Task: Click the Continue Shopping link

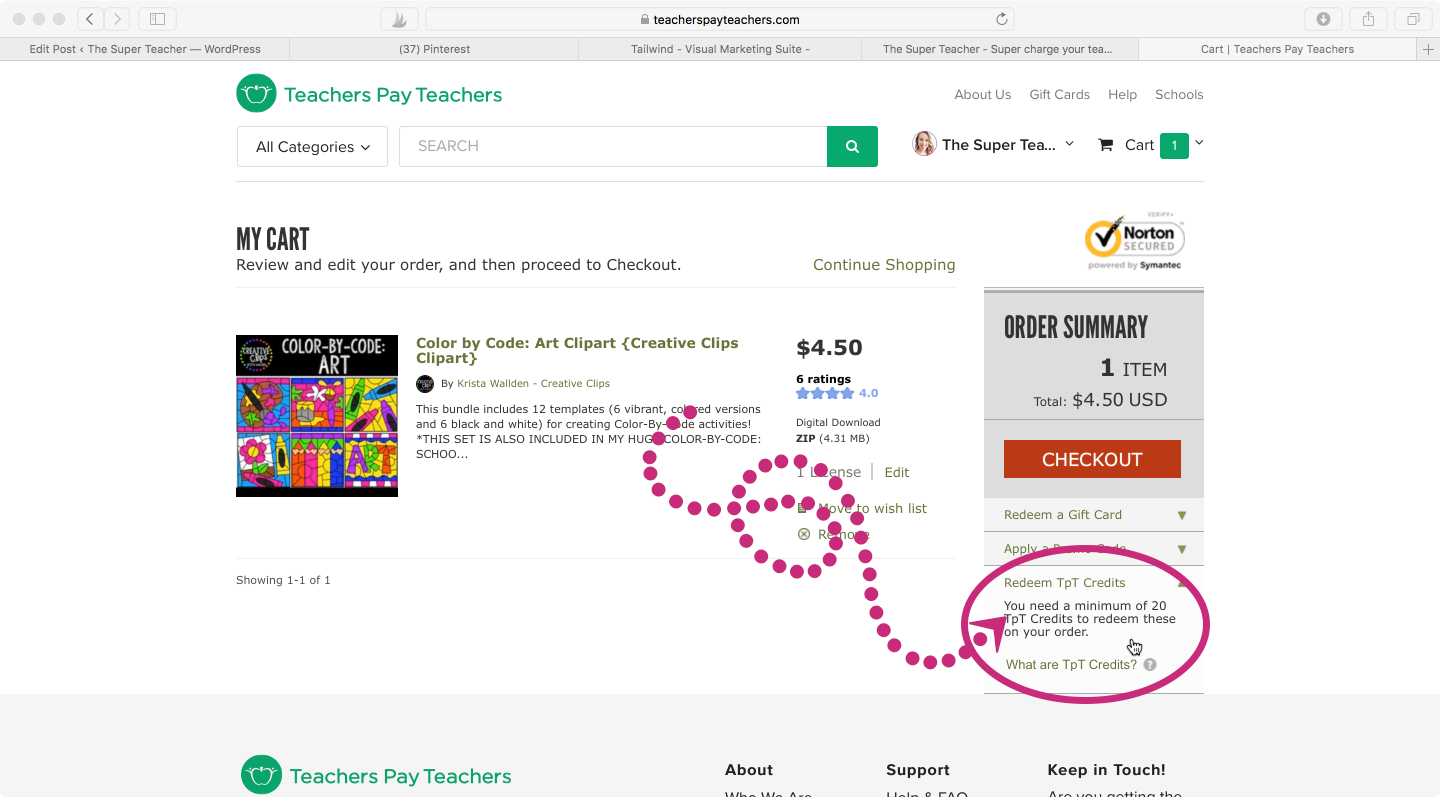Action: click(884, 264)
